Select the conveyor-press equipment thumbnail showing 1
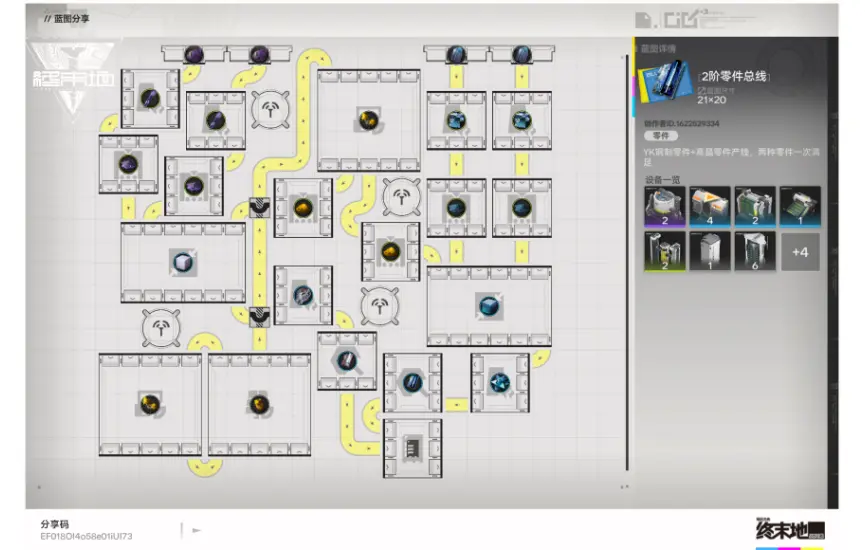This screenshot has width=865, height=550. tap(800, 207)
